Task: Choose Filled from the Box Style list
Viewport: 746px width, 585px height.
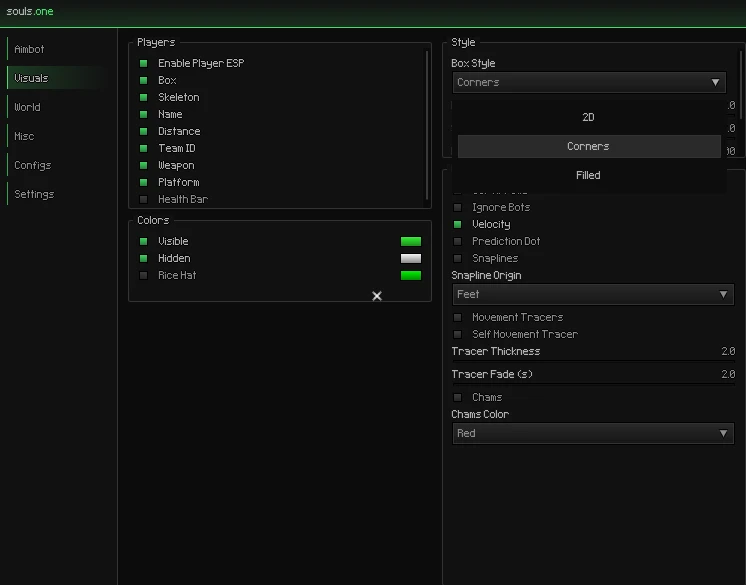Action: pos(589,176)
